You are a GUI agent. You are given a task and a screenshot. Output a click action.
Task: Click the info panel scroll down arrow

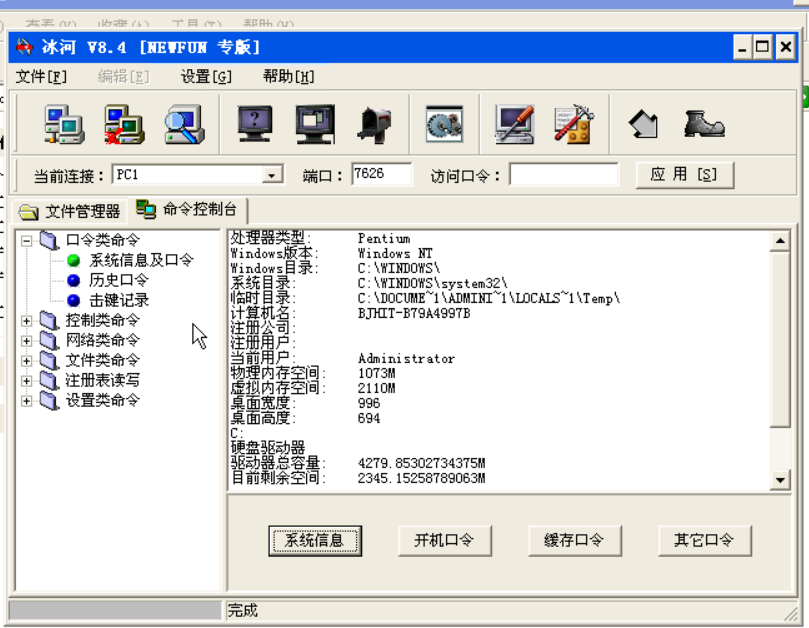pos(780,480)
